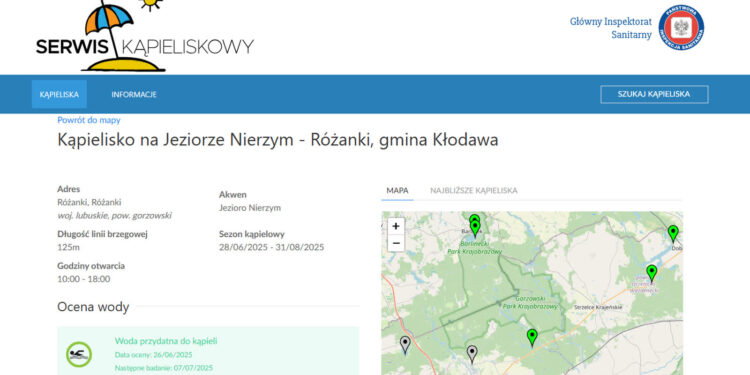The image size is (750, 375).
Task: Zoom out the map with the minus button
Action: (396, 243)
